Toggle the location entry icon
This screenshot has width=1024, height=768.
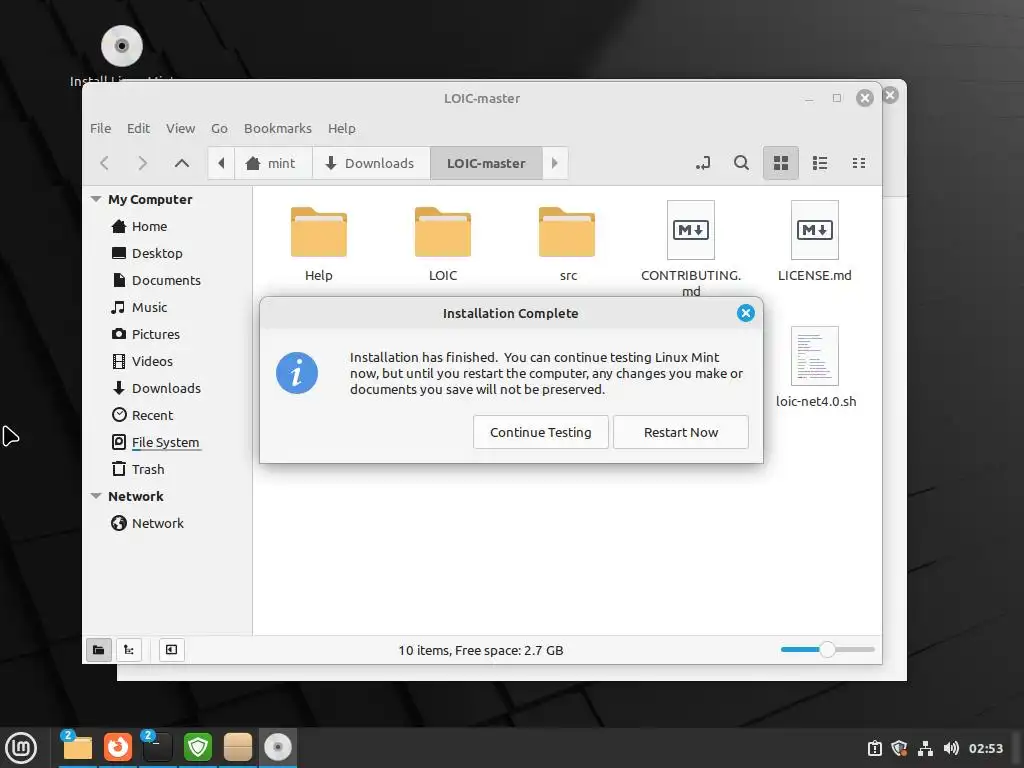pos(703,163)
